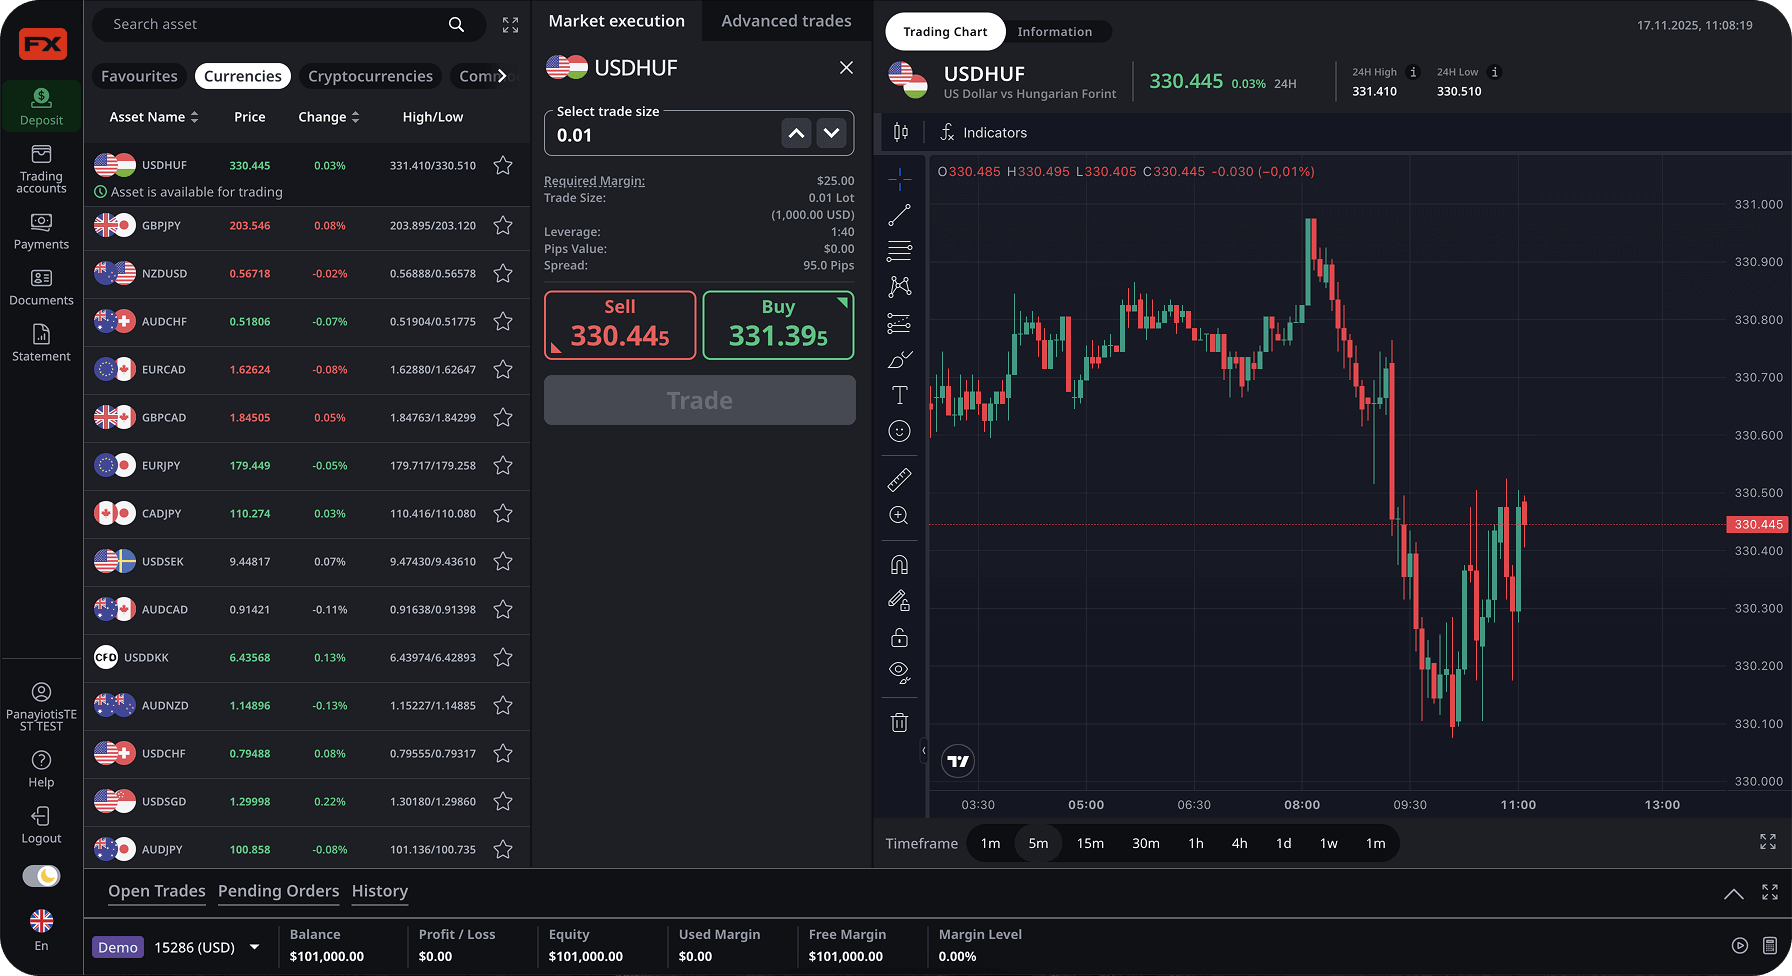Viewport: 1792px width, 976px height.
Task: Click the trash icon to remove drawings
Action: tap(899, 722)
